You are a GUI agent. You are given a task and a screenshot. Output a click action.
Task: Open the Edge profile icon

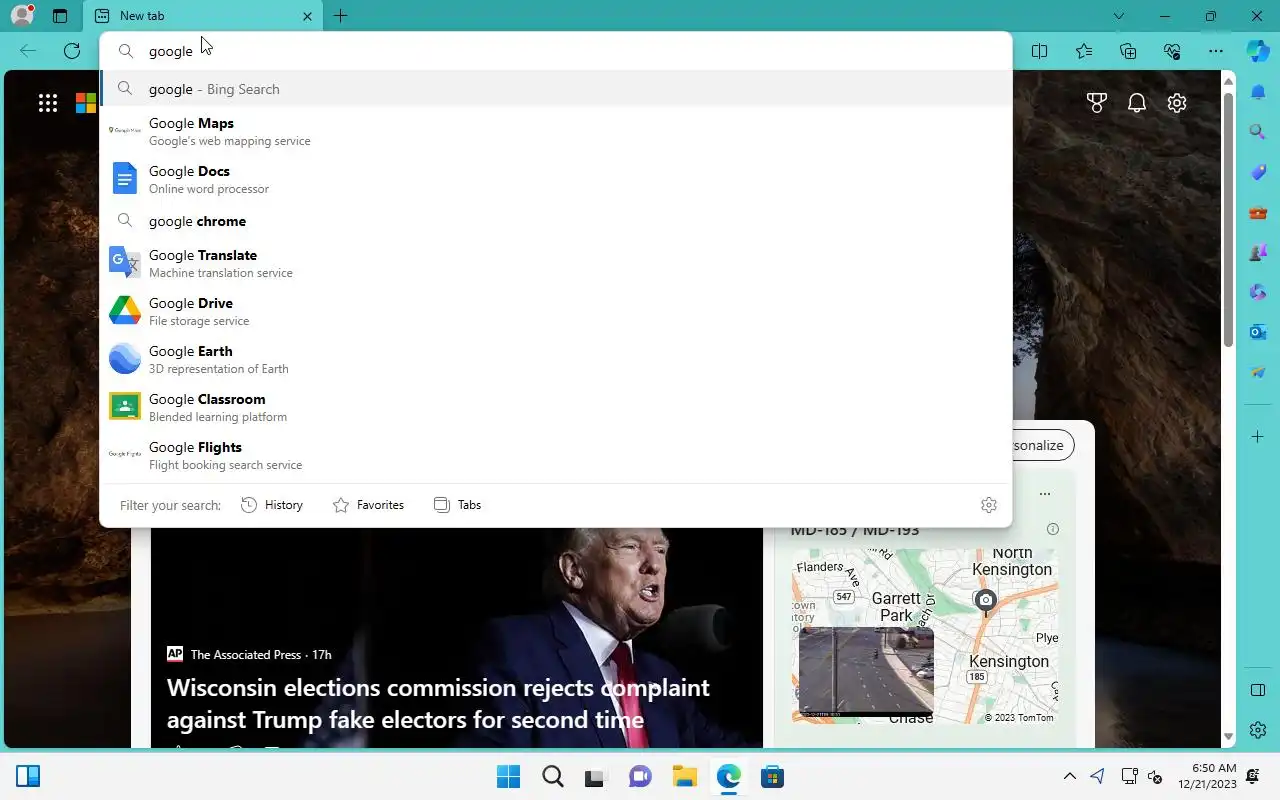pos(21,15)
